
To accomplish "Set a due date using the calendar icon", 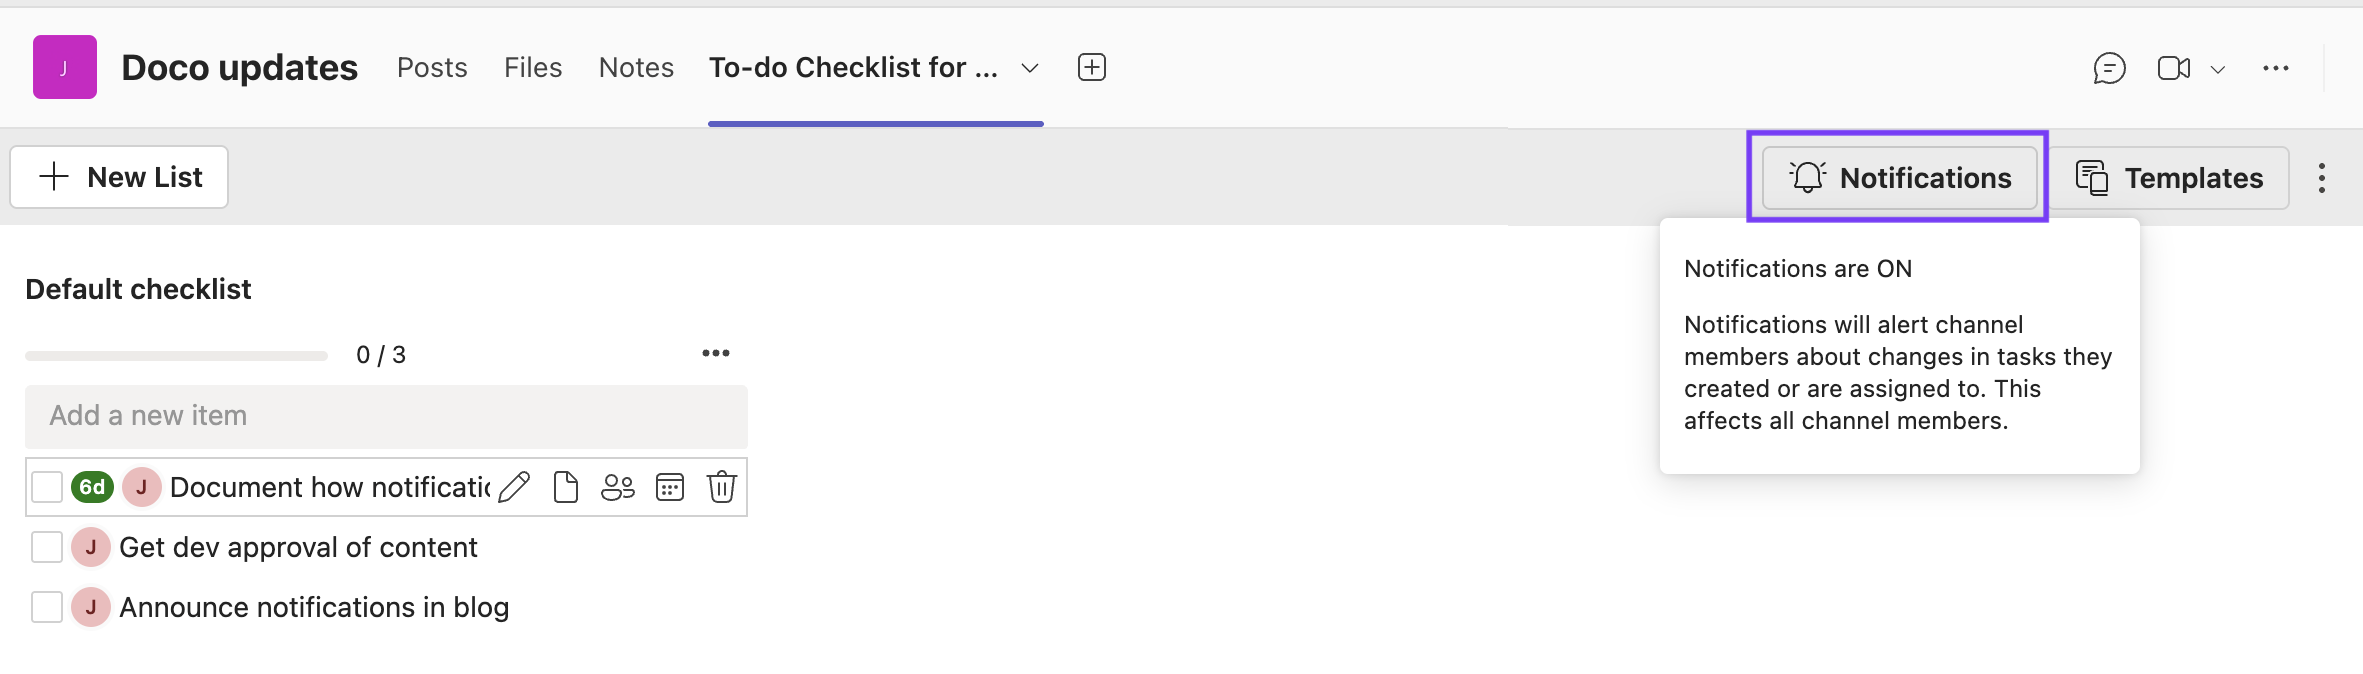I will click(x=670, y=487).
